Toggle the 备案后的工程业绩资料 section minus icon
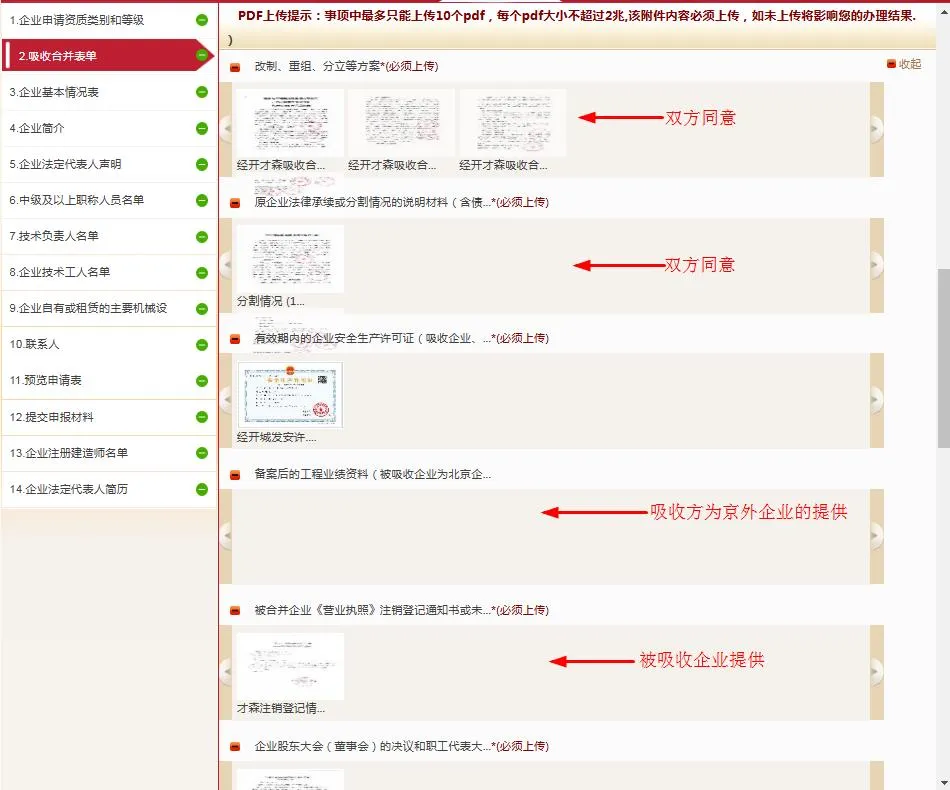This screenshot has width=950, height=790. (x=235, y=475)
